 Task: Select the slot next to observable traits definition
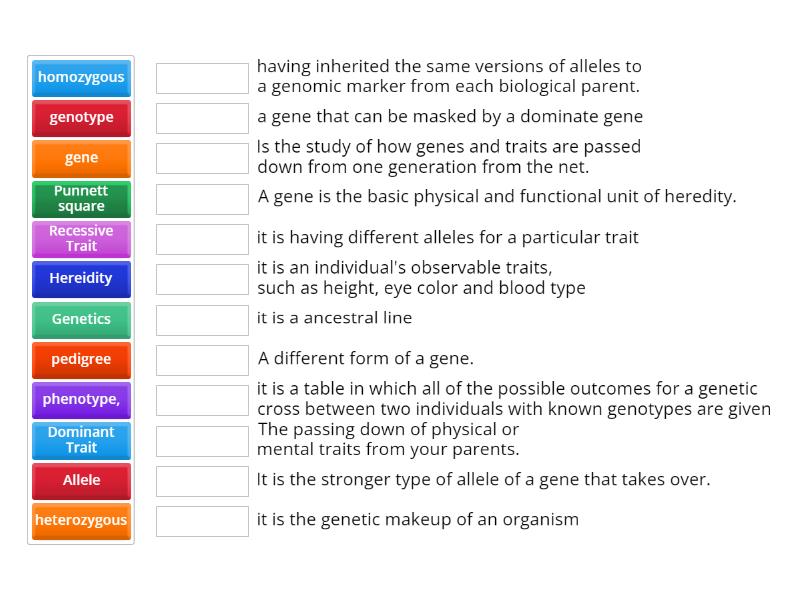coord(202,278)
